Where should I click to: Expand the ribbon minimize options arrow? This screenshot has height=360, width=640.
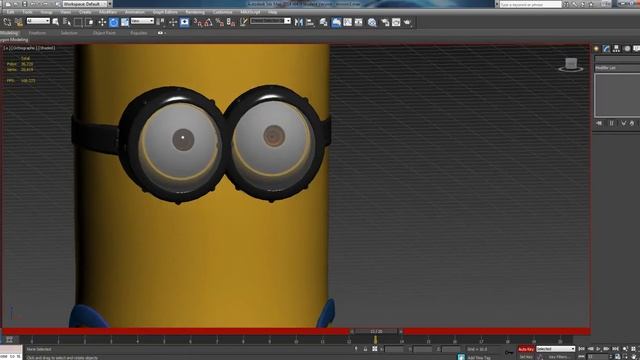click(161, 33)
